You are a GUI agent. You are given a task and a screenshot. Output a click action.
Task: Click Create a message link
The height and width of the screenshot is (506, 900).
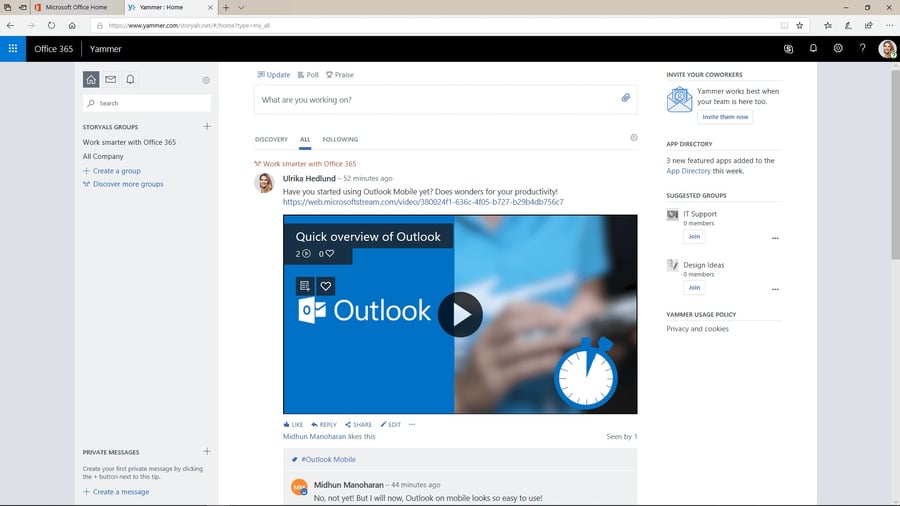click(116, 492)
